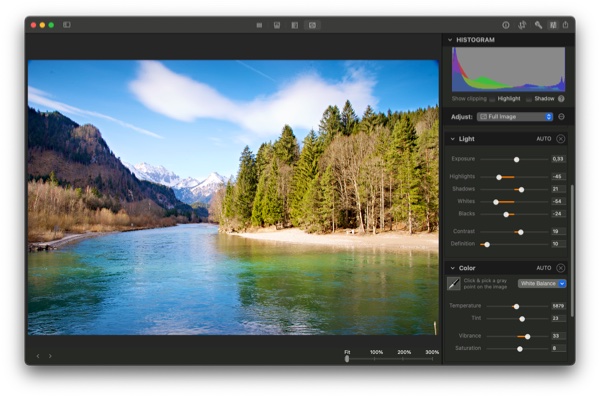Toggle the sidebar icon in the title bar
This screenshot has width=600, height=398.
tap(67, 25)
